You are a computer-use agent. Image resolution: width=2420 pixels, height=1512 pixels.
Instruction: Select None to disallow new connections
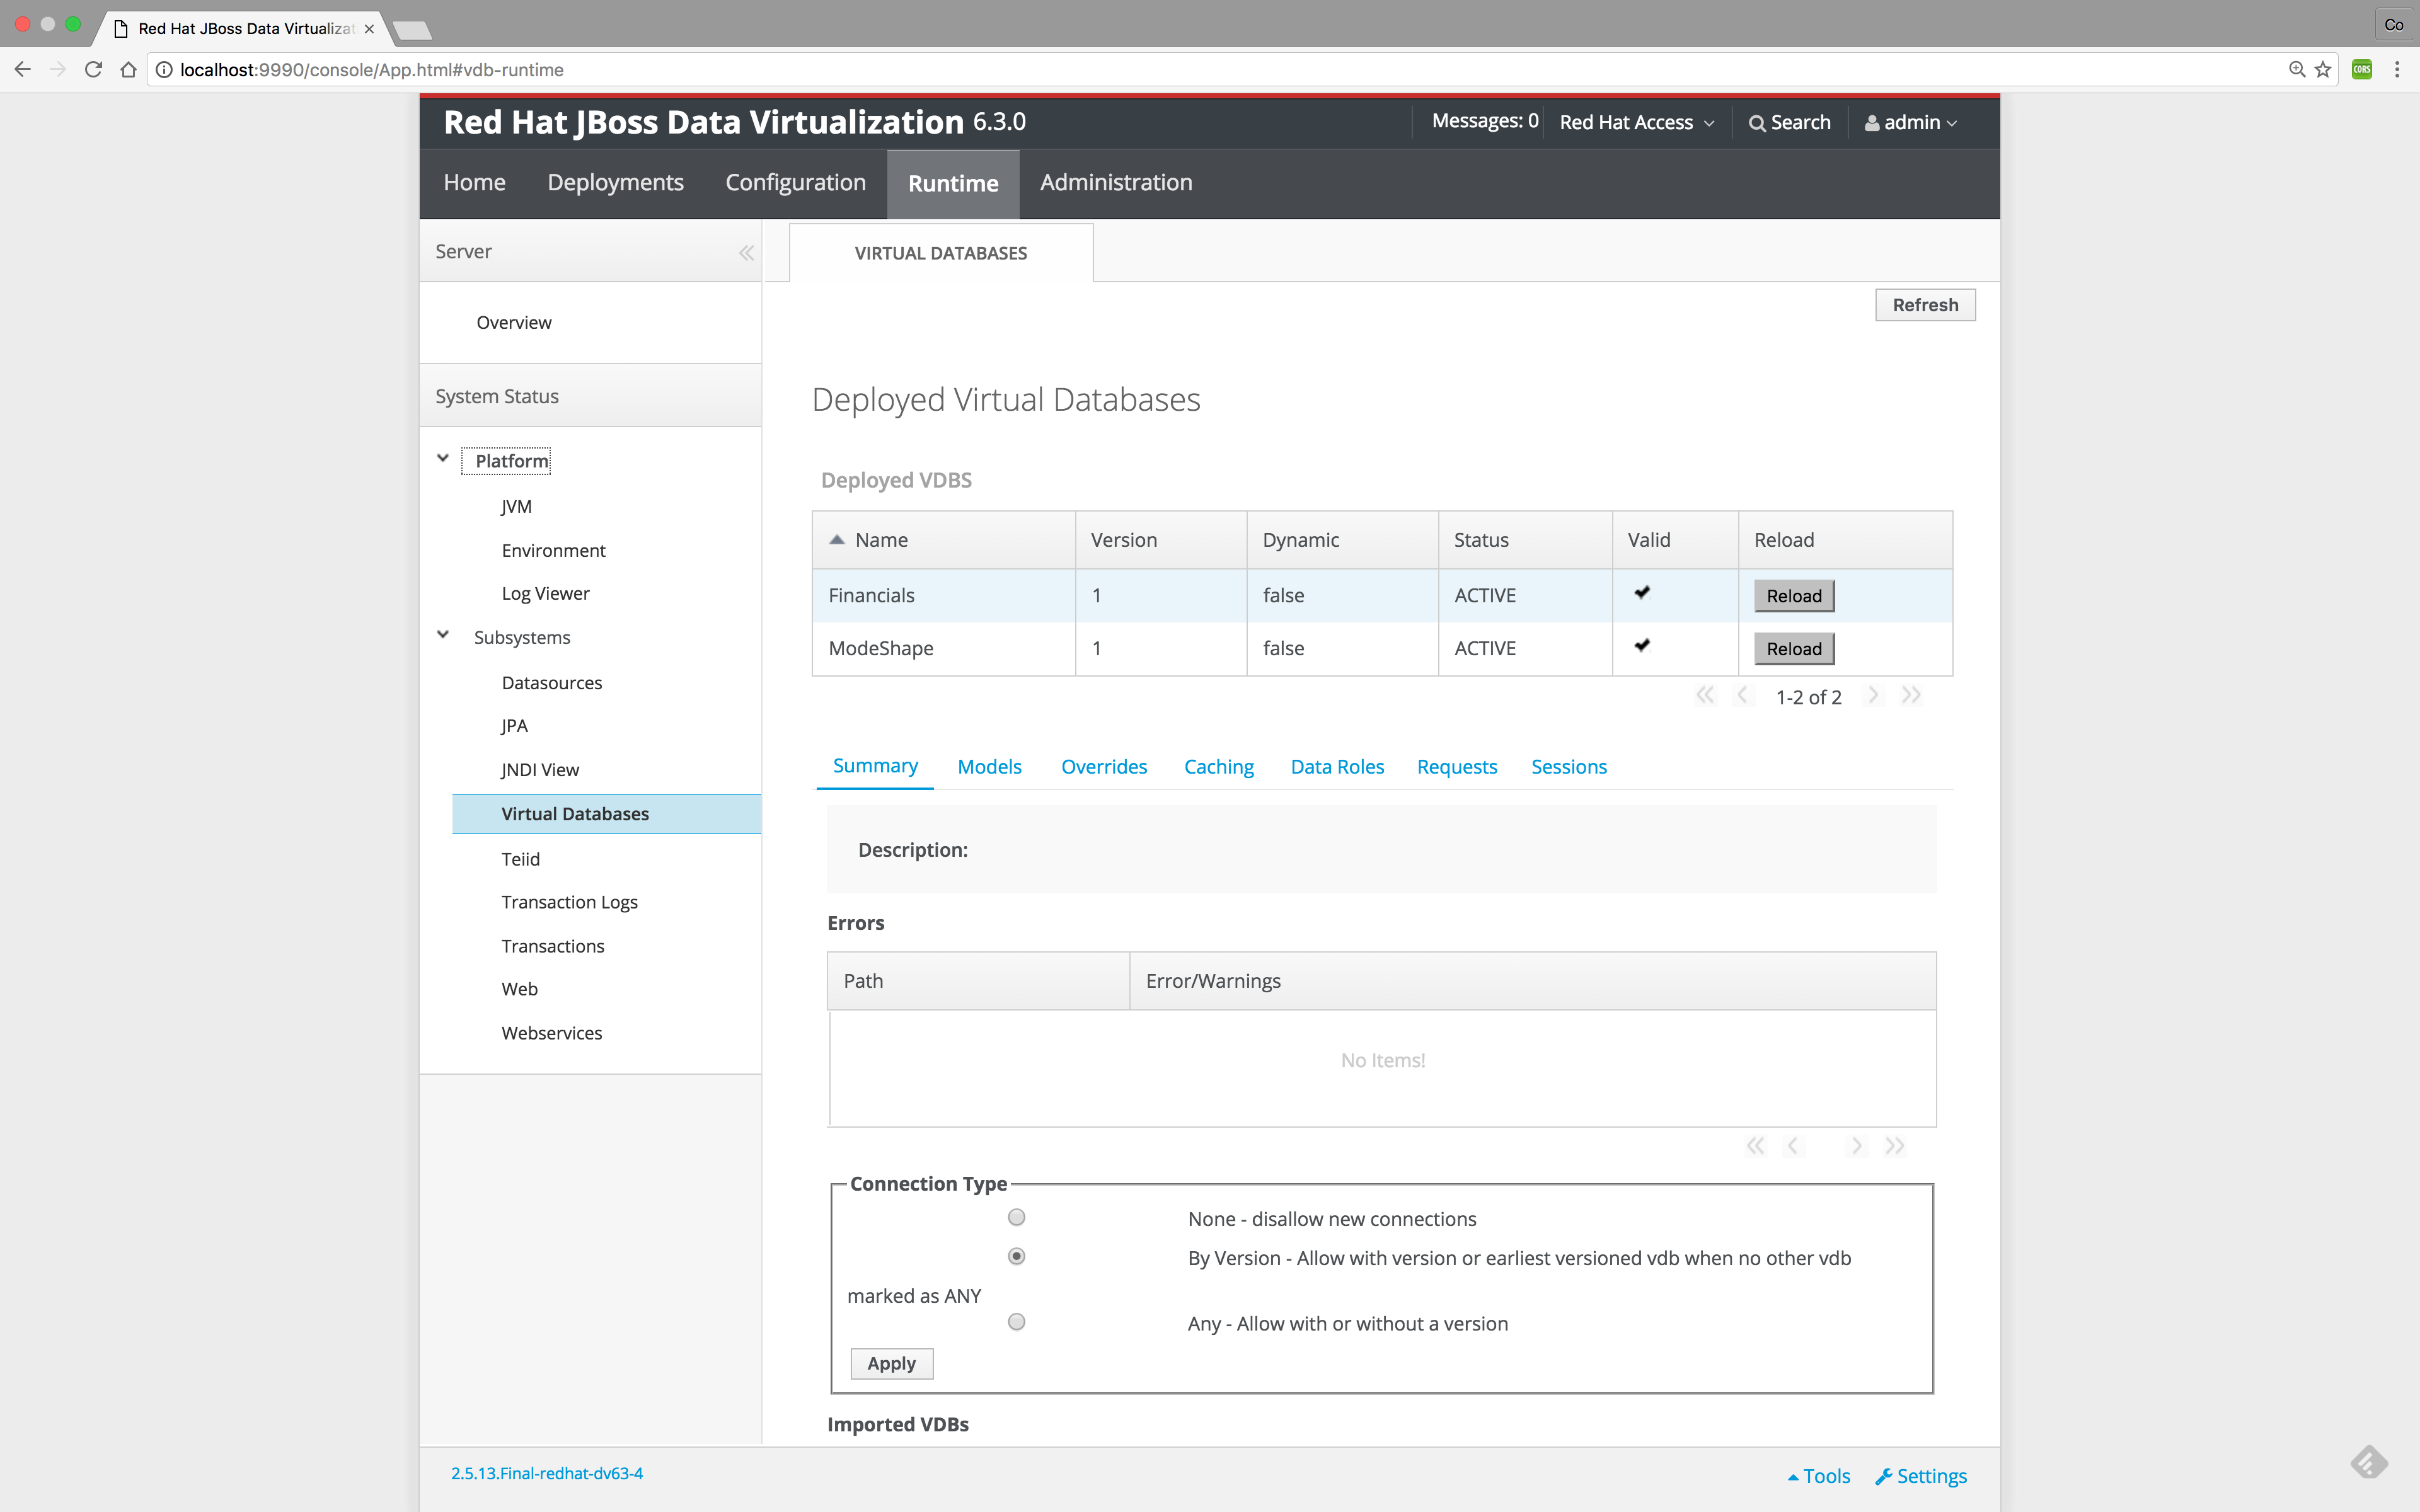1016,1217
